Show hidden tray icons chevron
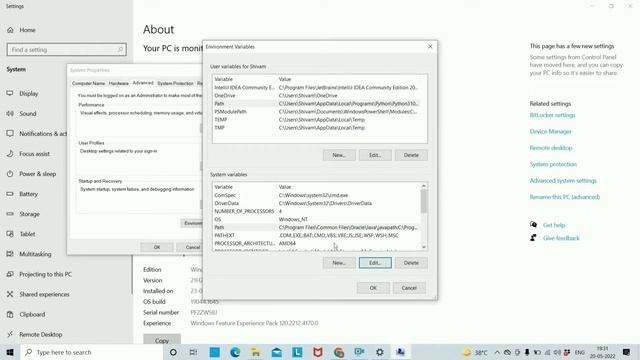The width and height of the screenshot is (640, 360). pos(497,352)
